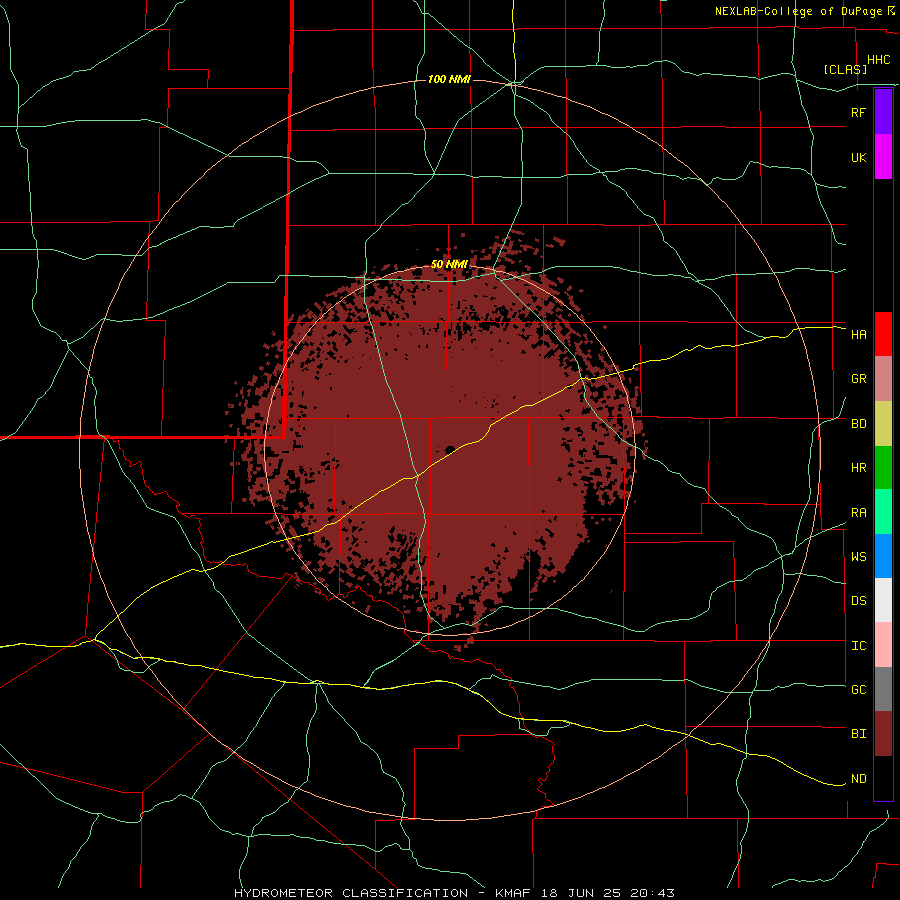Click the BI brown legend swatch
Screen dimensions: 900x900
click(883, 734)
